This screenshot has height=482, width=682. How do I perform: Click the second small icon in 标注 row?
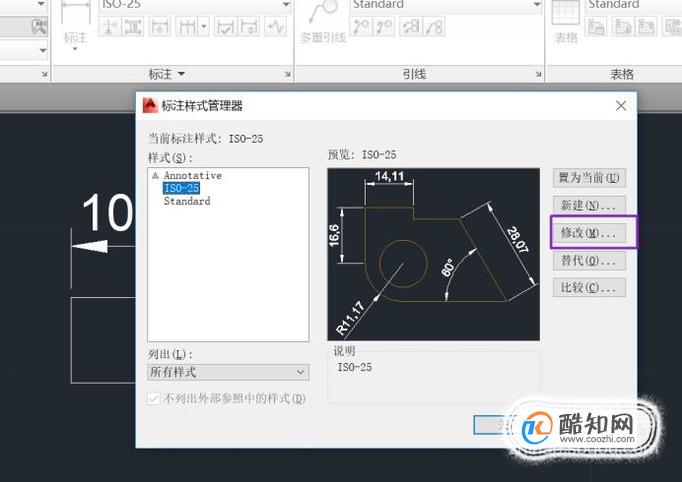[133, 27]
